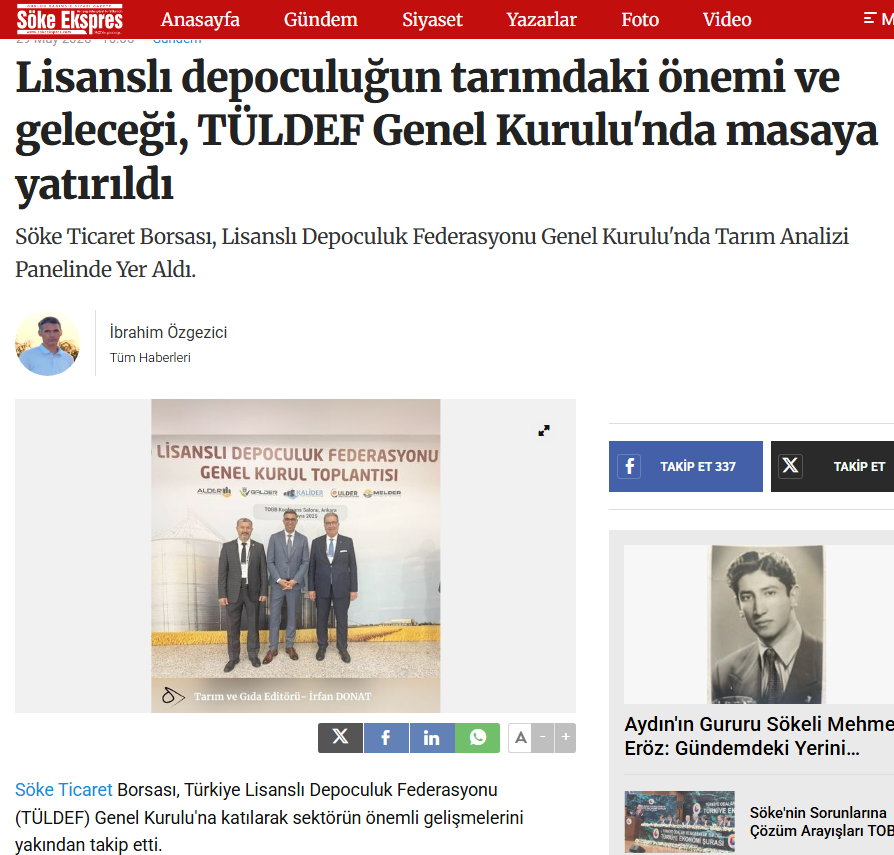Open Mehmet Eröz article portrait thumbnail
Screen dimensions: 894x855
tap(767, 624)
